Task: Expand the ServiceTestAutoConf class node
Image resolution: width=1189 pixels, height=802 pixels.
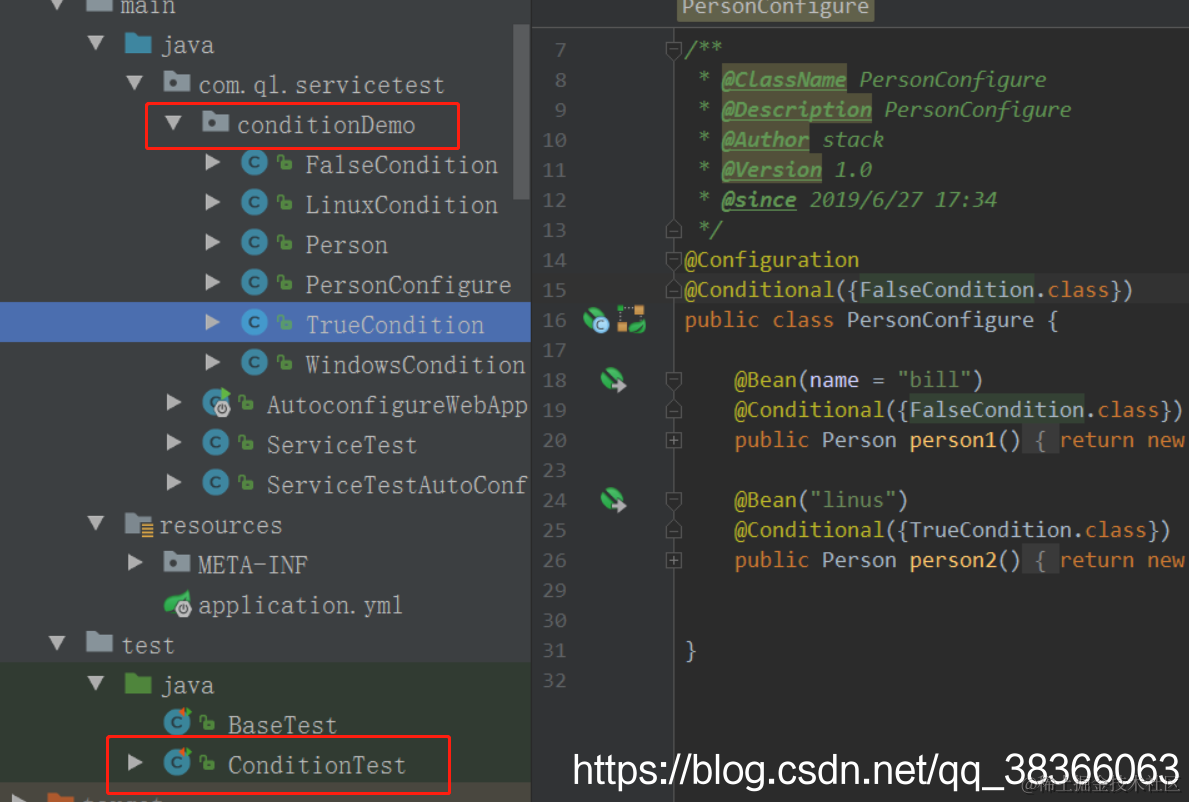Action: point(174,483)
